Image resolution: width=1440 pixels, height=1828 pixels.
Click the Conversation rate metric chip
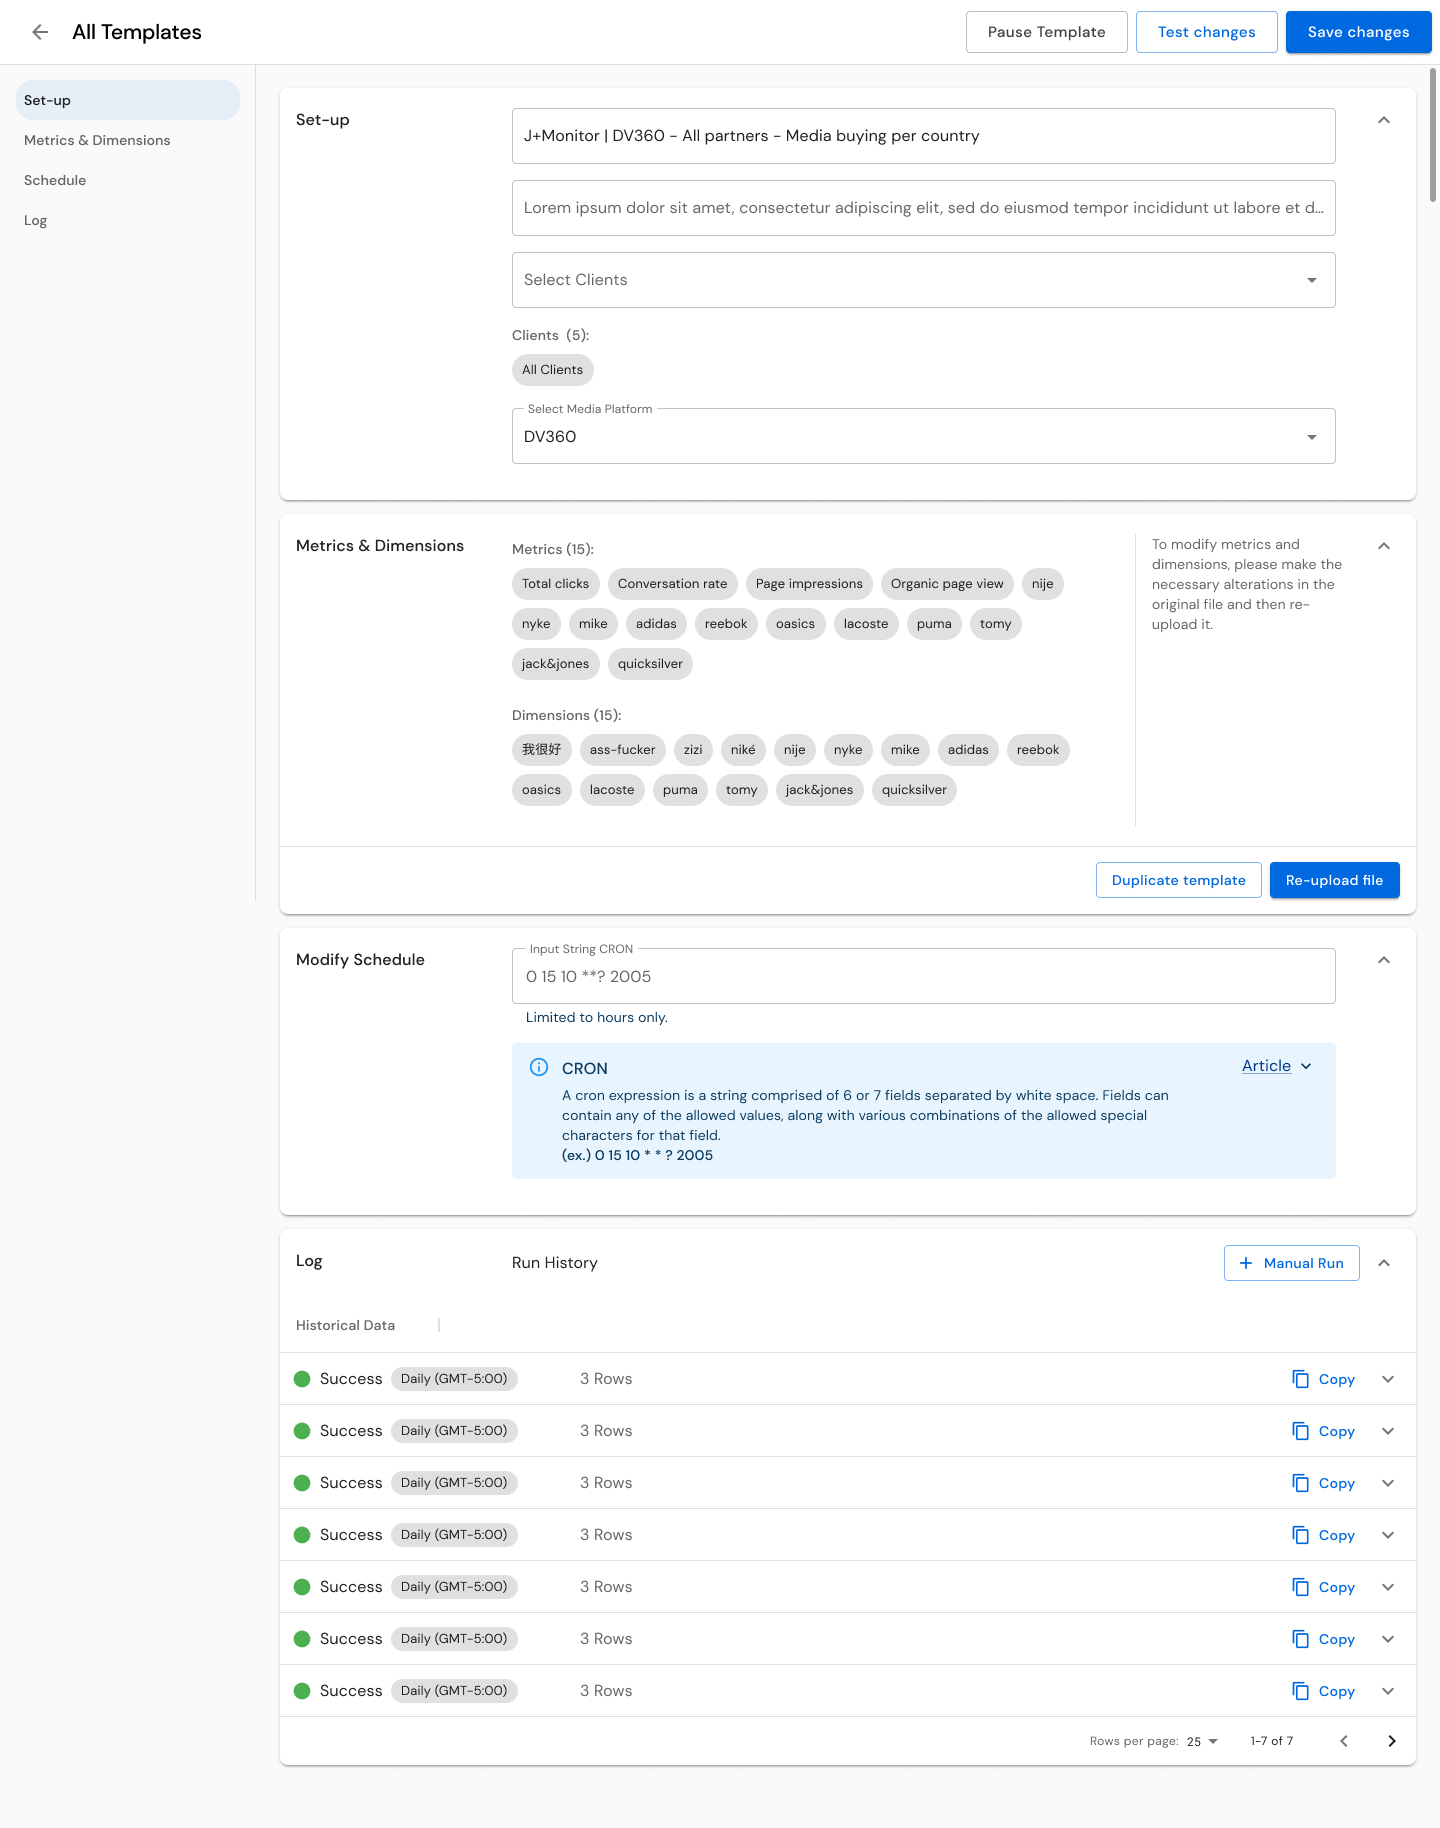(673, 584)
